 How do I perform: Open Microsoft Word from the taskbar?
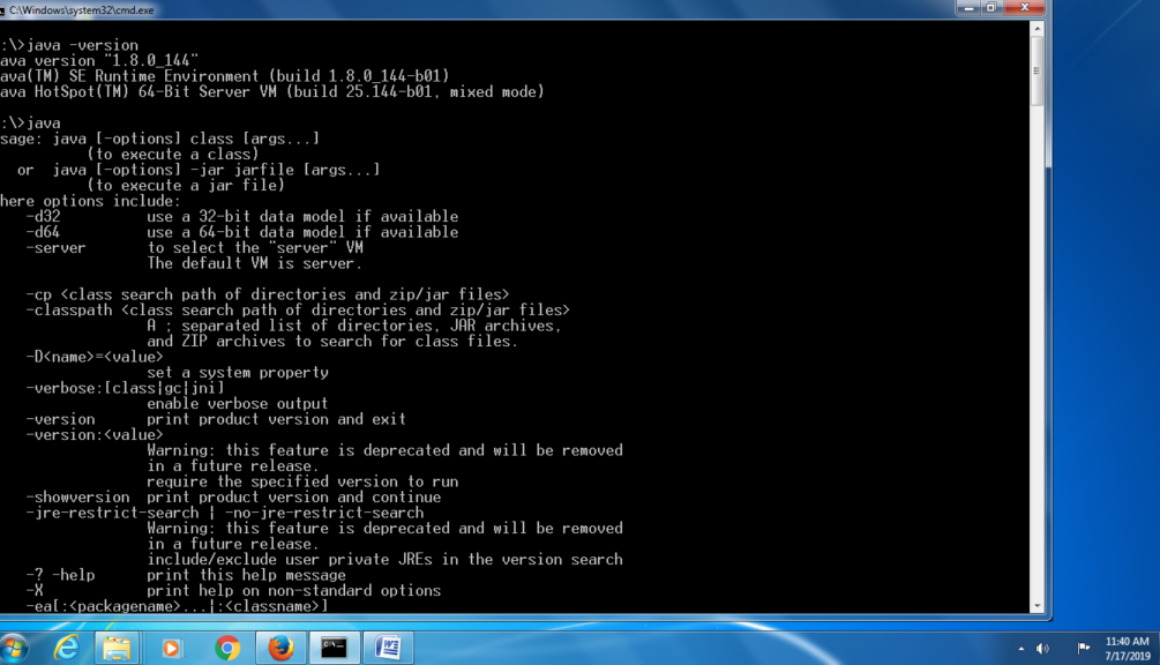pyautogui.click(x=388, y=647)
